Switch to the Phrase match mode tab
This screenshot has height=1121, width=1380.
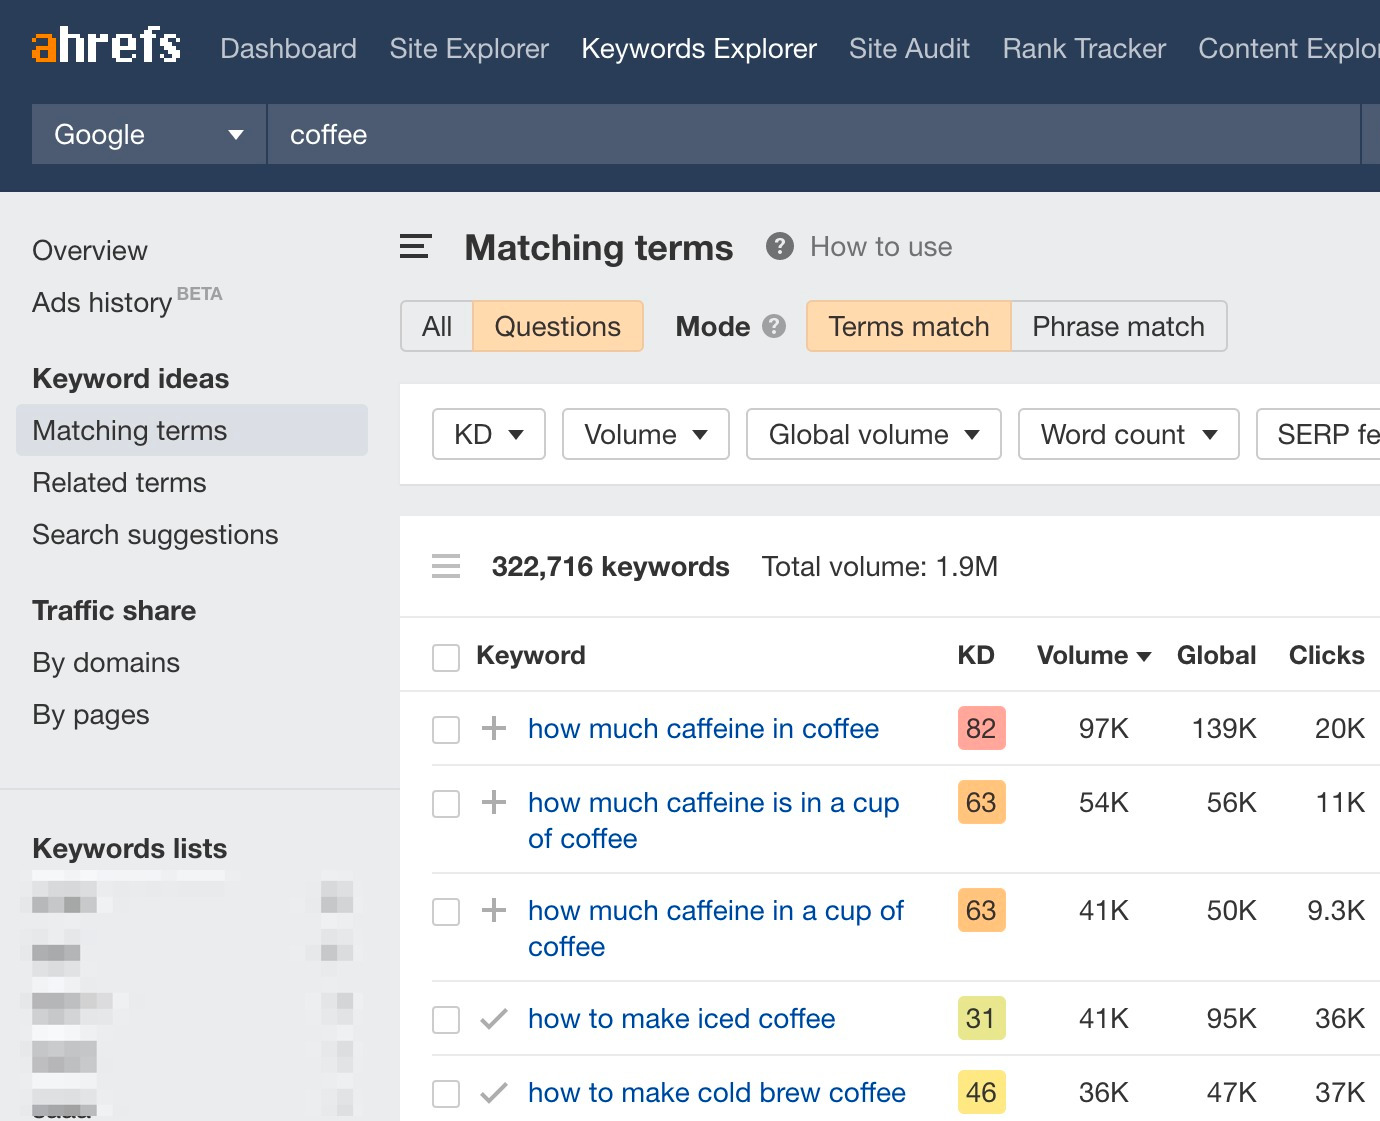tap(1118, 326)
